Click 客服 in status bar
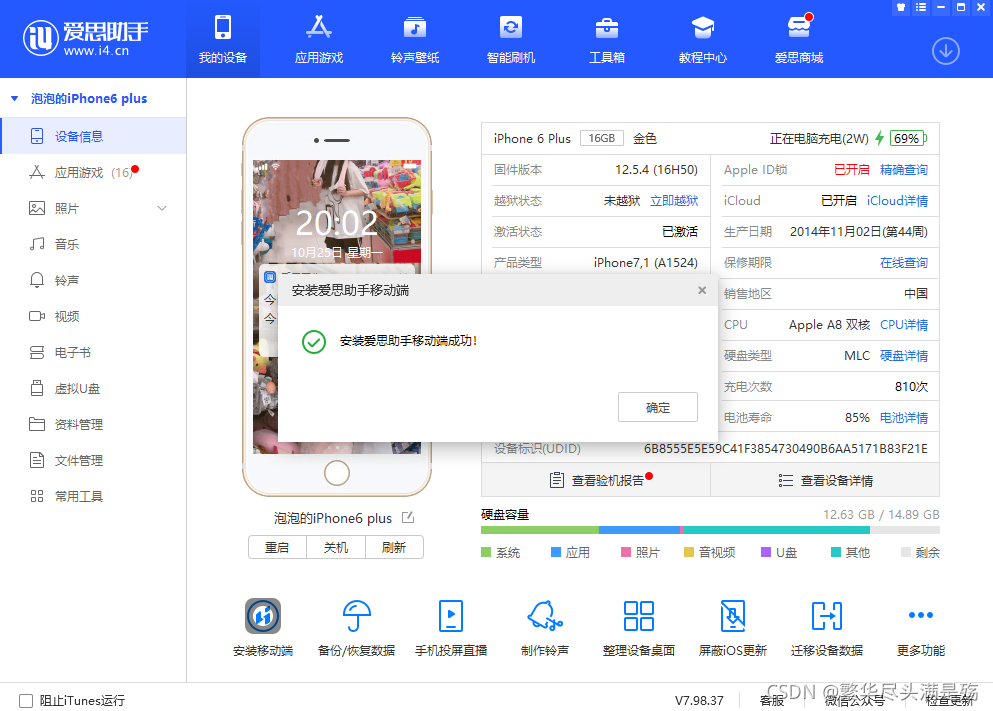 point(772,700)
